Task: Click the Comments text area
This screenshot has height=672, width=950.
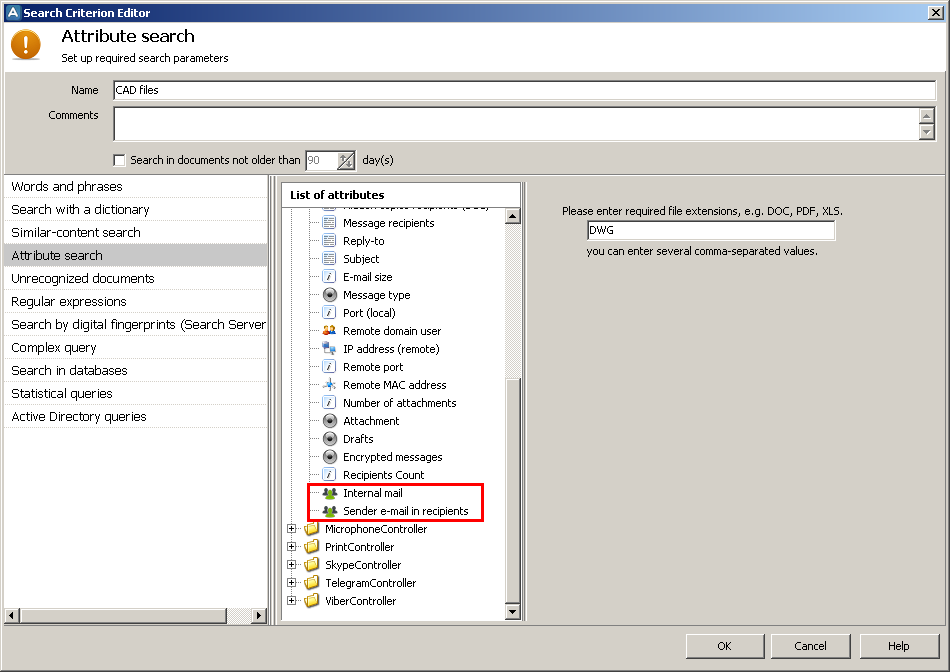Action: (516, 124)
